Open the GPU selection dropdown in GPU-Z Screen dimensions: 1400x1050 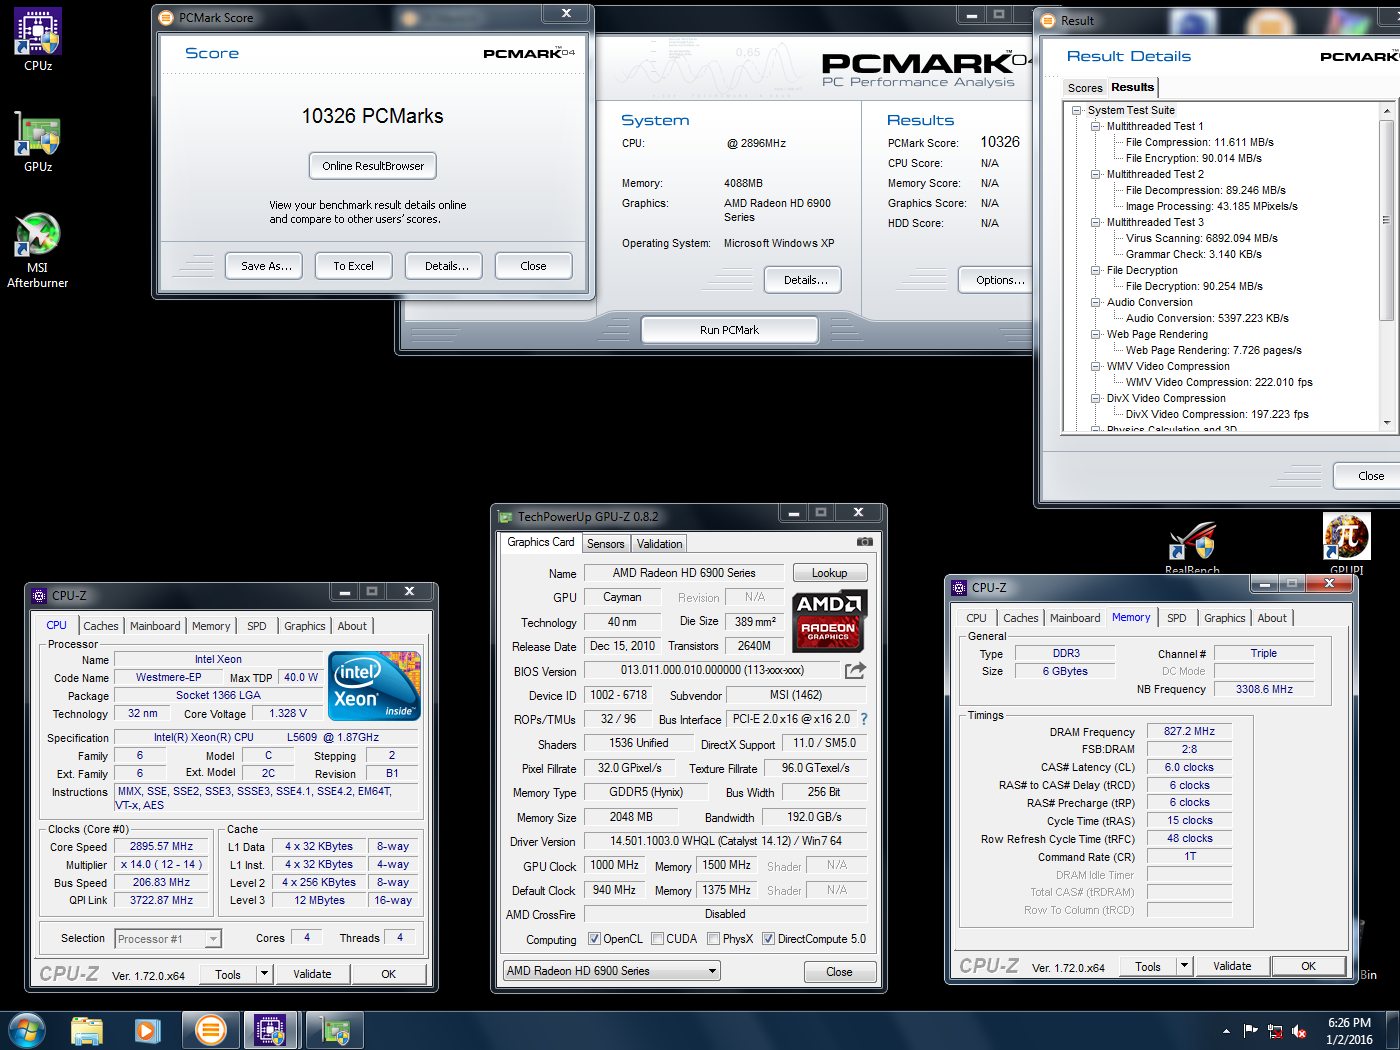point(611,971)
